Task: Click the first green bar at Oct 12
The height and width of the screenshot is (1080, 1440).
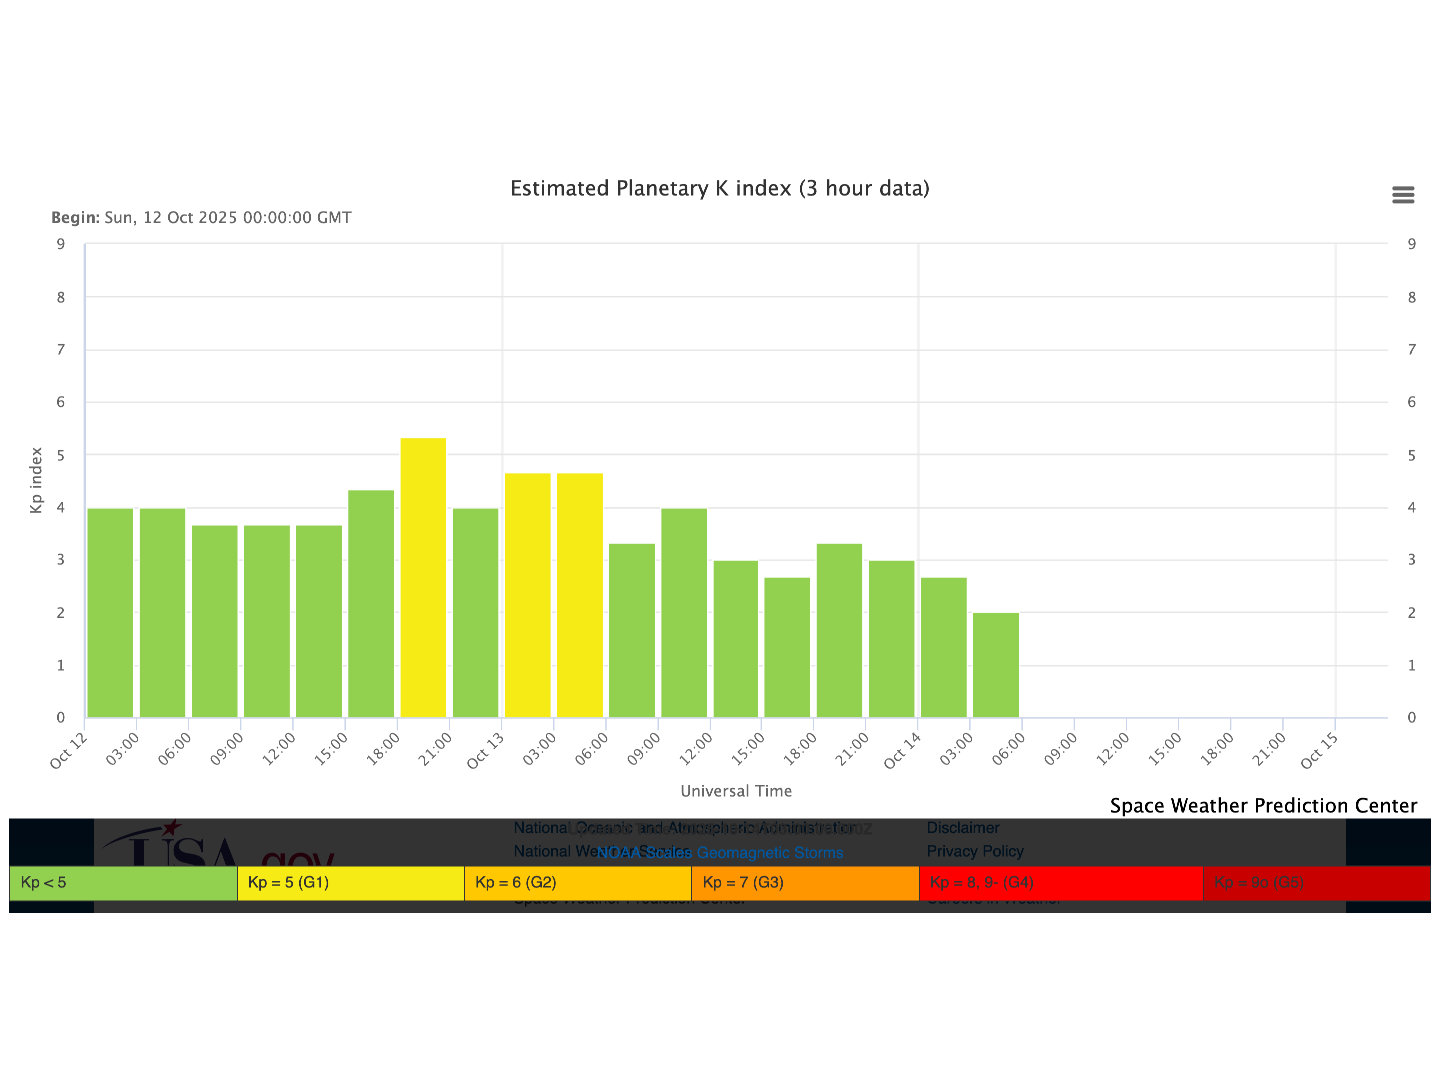Action: click(110, 613)
